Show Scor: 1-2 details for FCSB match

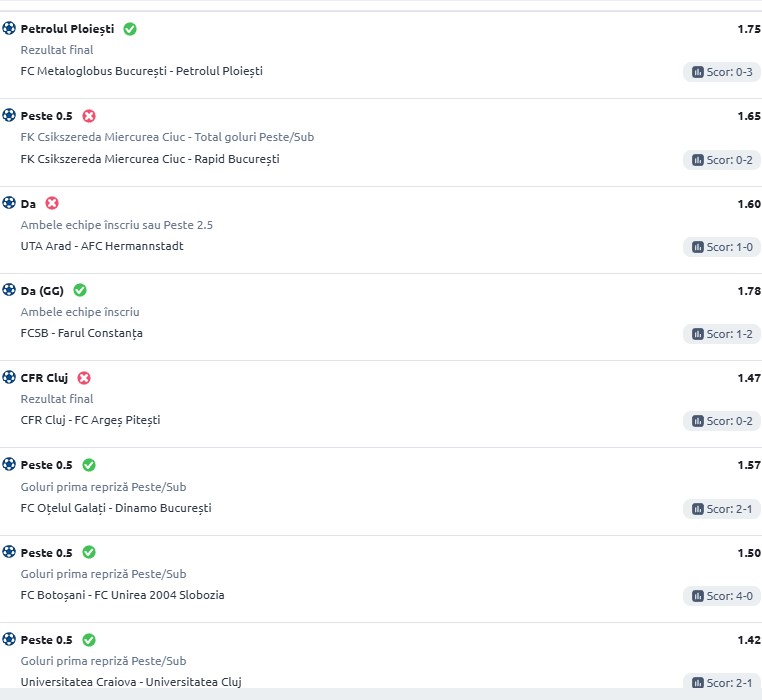[x=722, y=334]
